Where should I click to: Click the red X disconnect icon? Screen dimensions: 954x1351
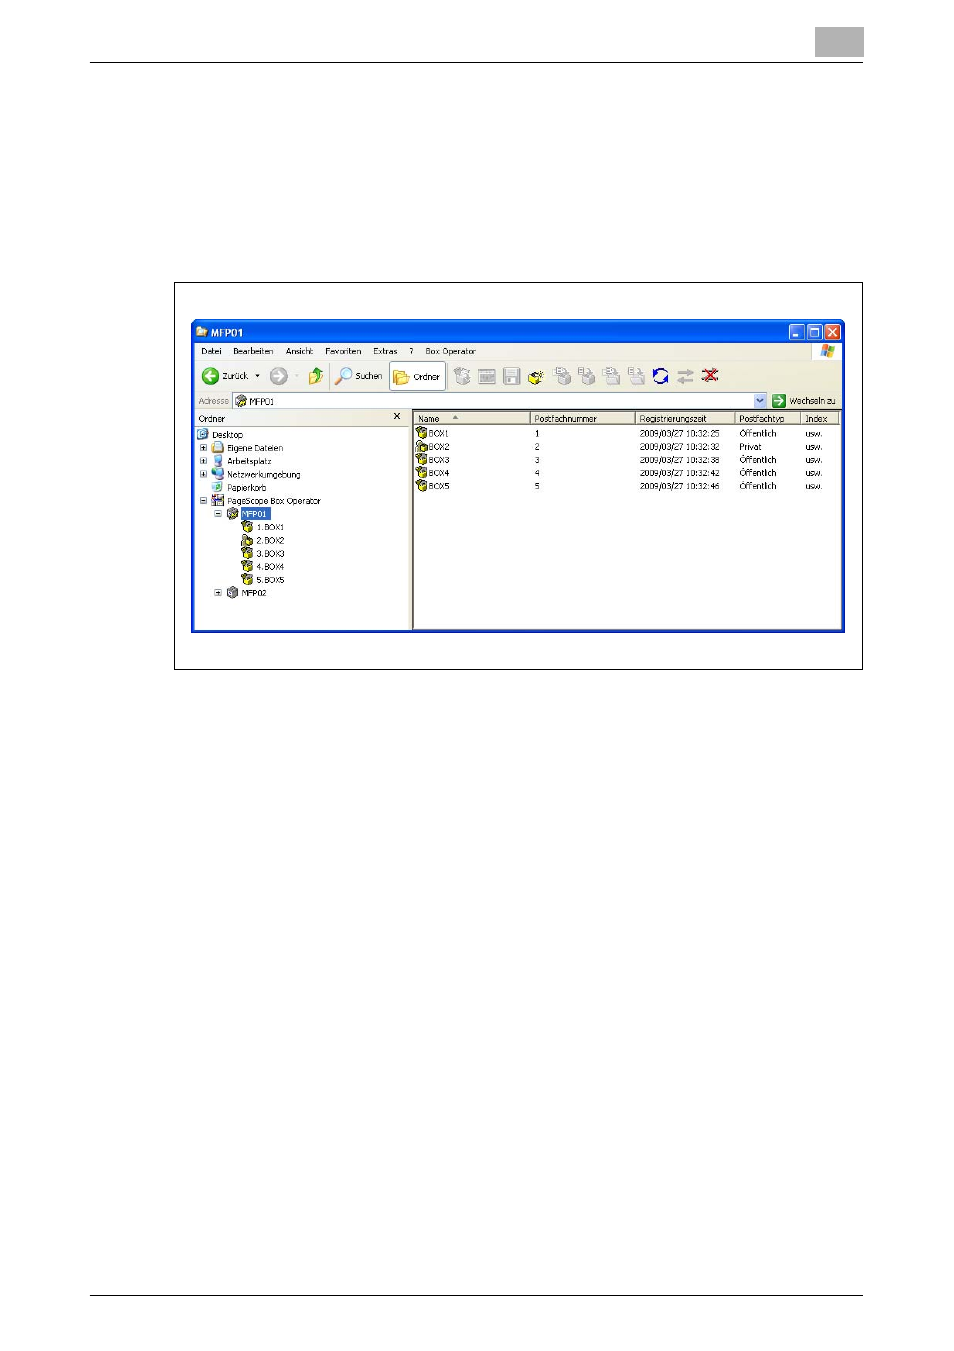point(710,375)
